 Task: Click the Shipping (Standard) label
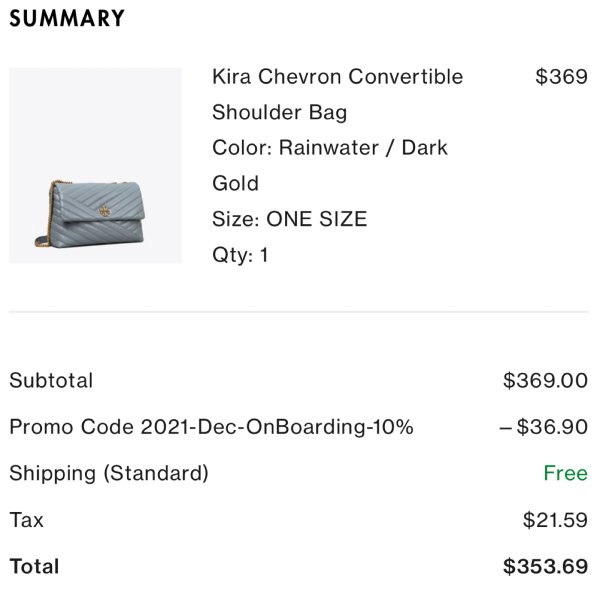pyautogui.click(x=109, y=473)
